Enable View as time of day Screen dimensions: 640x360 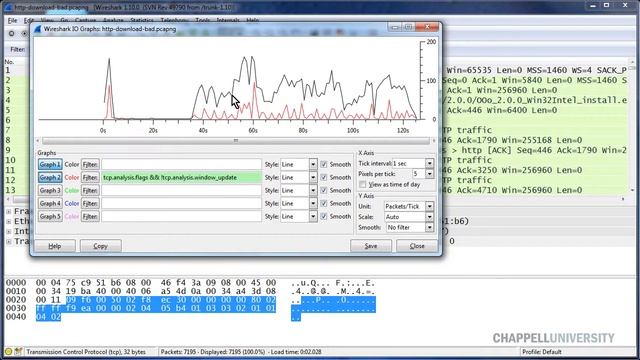tap(363, 184)
